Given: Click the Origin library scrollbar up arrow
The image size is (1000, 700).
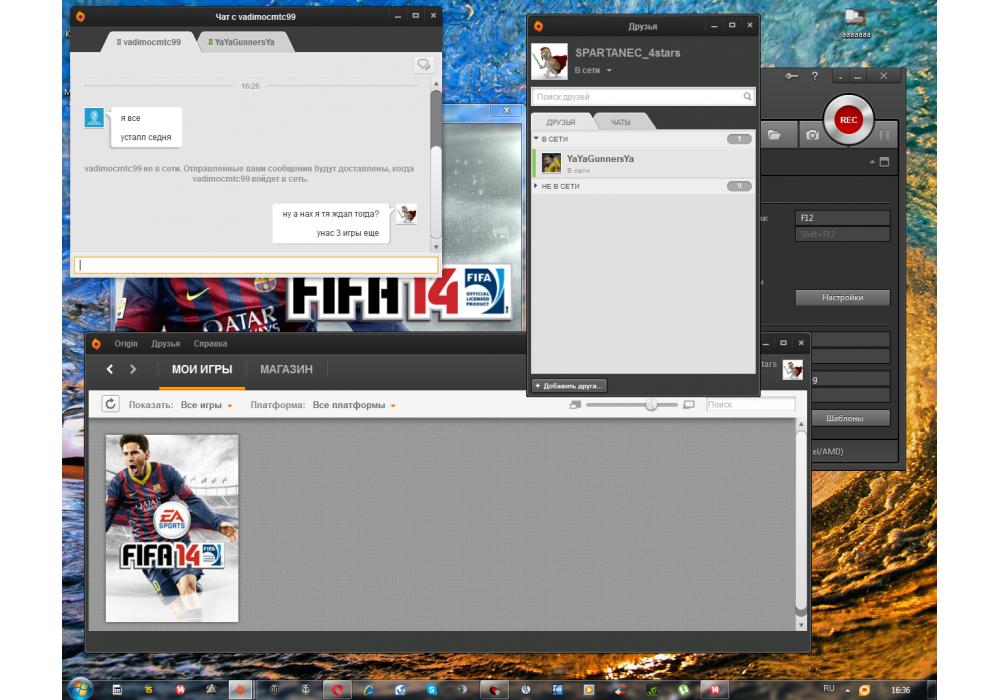Looking at the screenshot, I should tap(802, 423).
